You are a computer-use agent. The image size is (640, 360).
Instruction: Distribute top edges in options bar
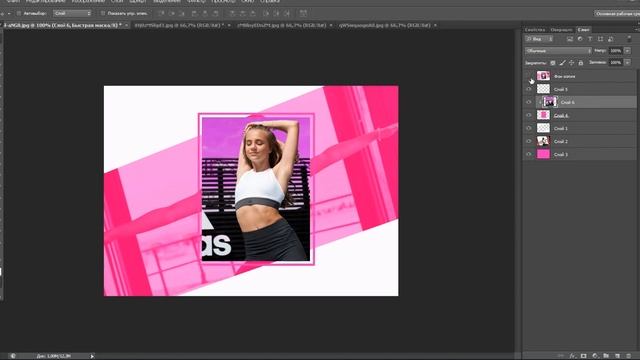(232, 13)
